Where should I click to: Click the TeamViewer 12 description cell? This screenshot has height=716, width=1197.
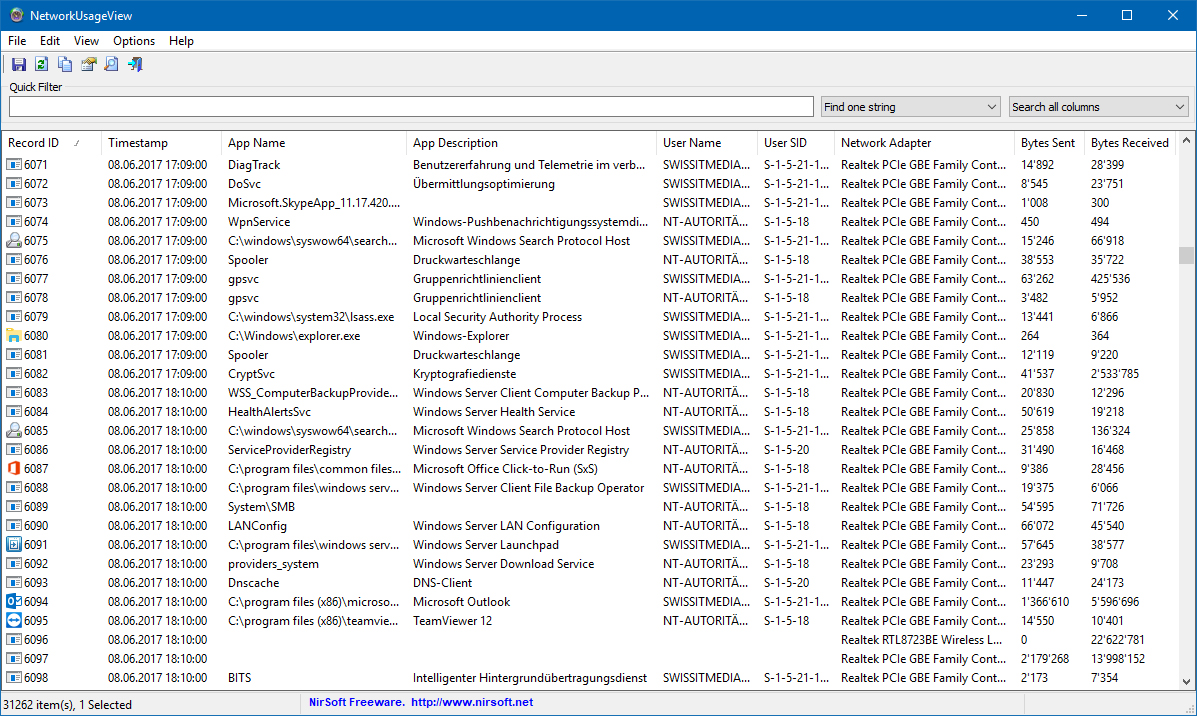(452, 621)
